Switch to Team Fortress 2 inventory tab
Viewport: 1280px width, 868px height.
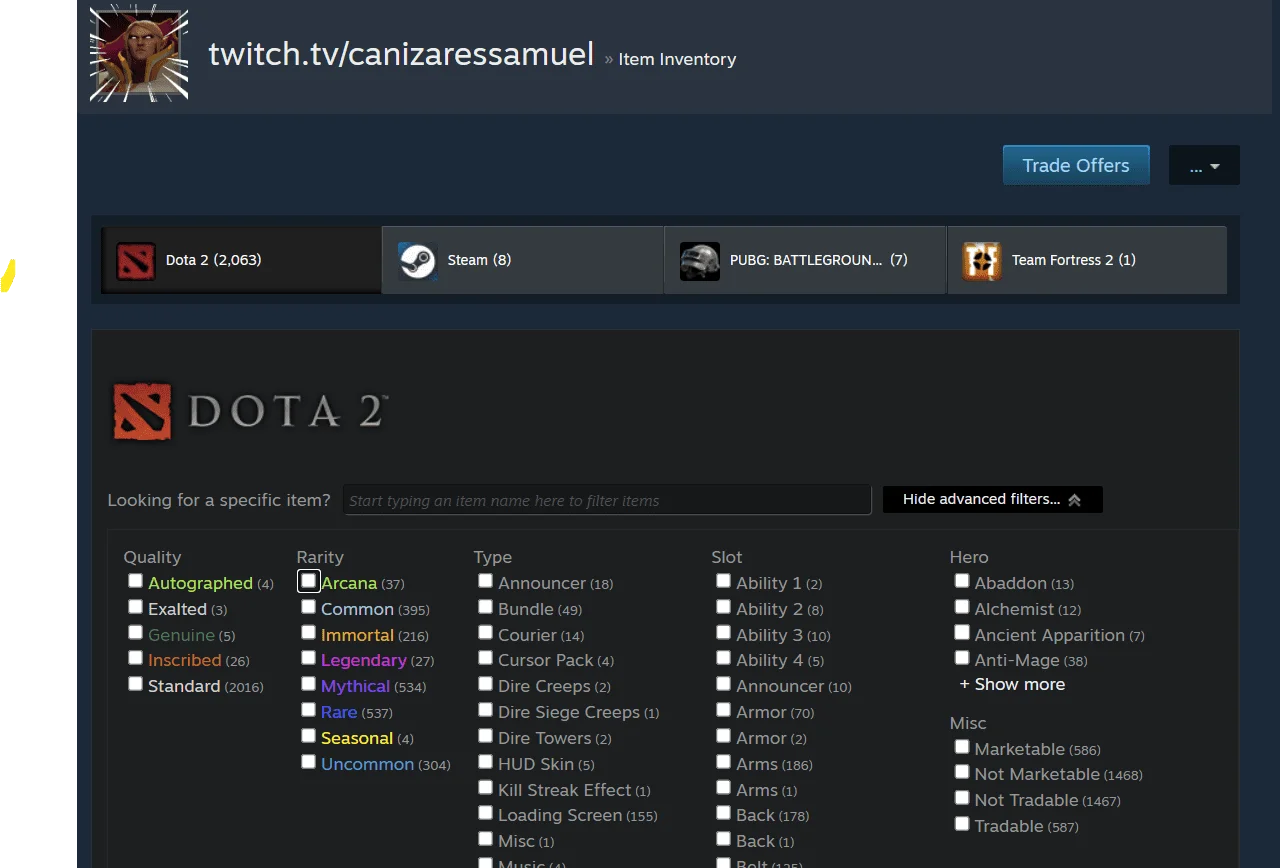(1087, 260)
